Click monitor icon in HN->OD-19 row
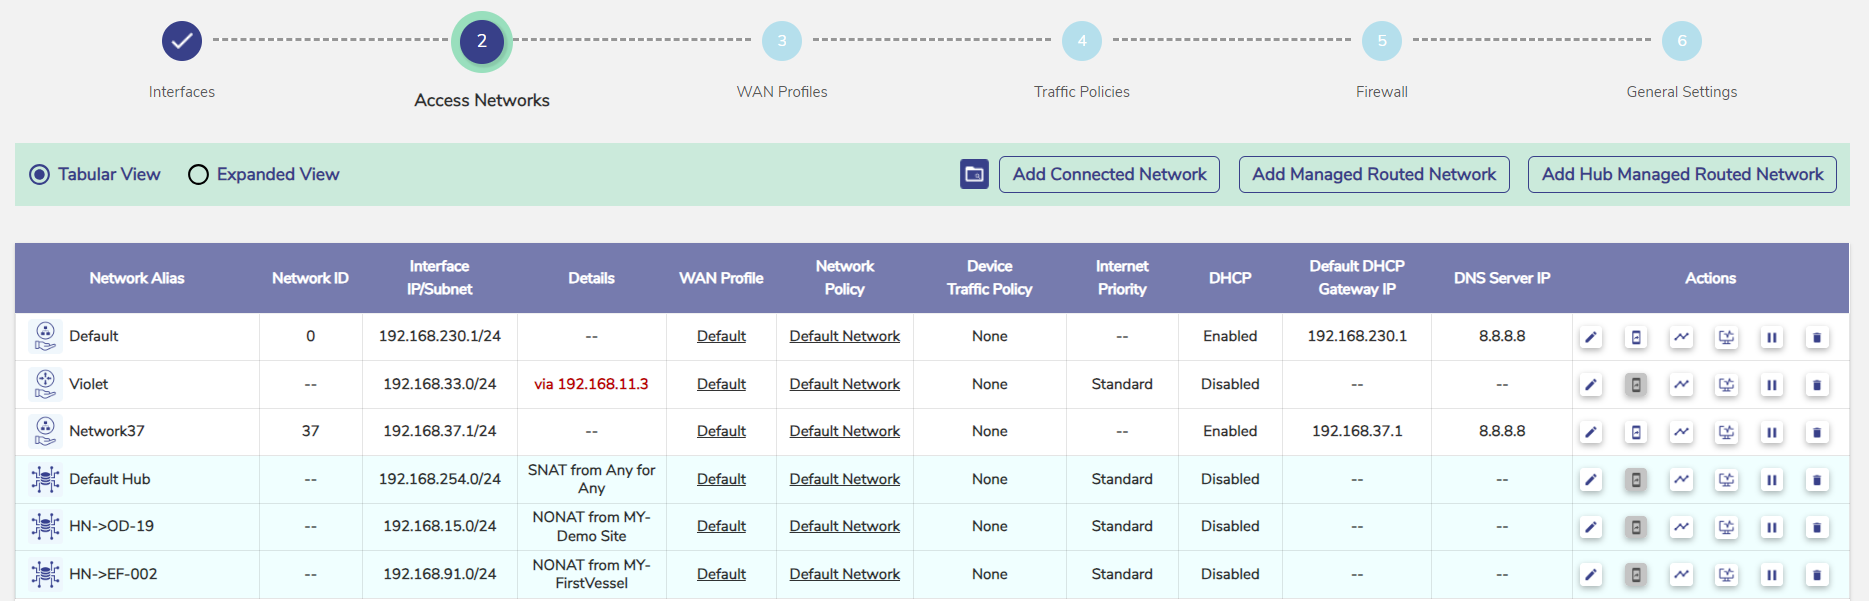Viewport: 1869px width, 601px height. click(x=1727, y=527)
